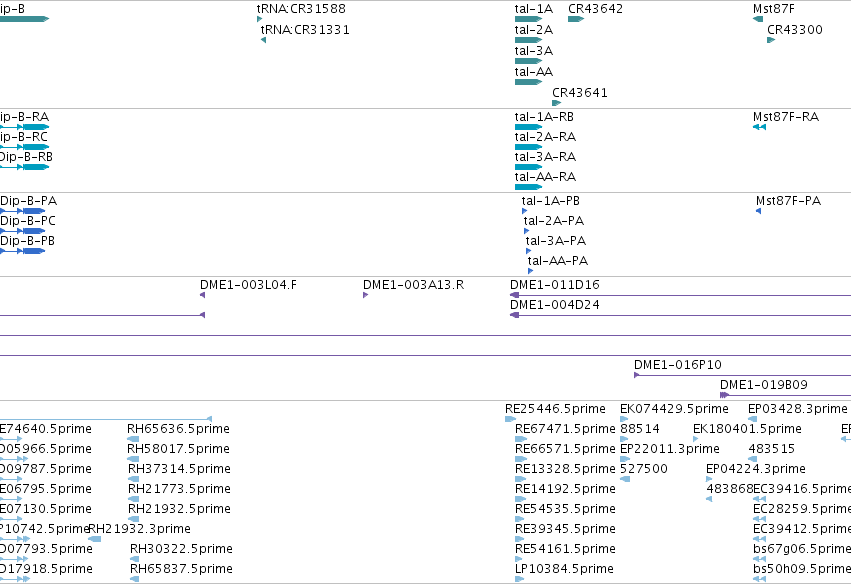The image size is (851, 584).
Task: Select the Dip-B-RB transcript label
Action: (x=26, y=157)
